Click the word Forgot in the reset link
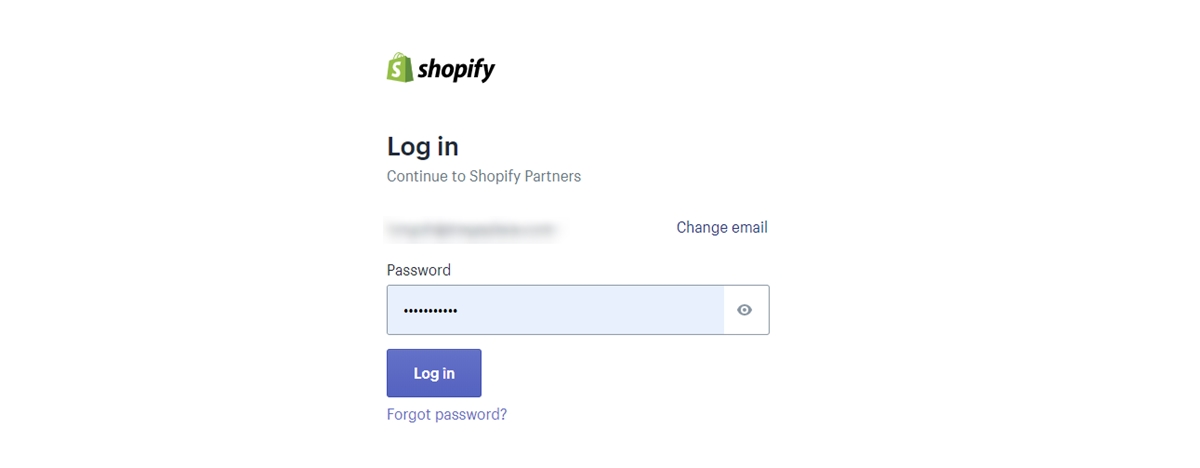 [409, 414]
